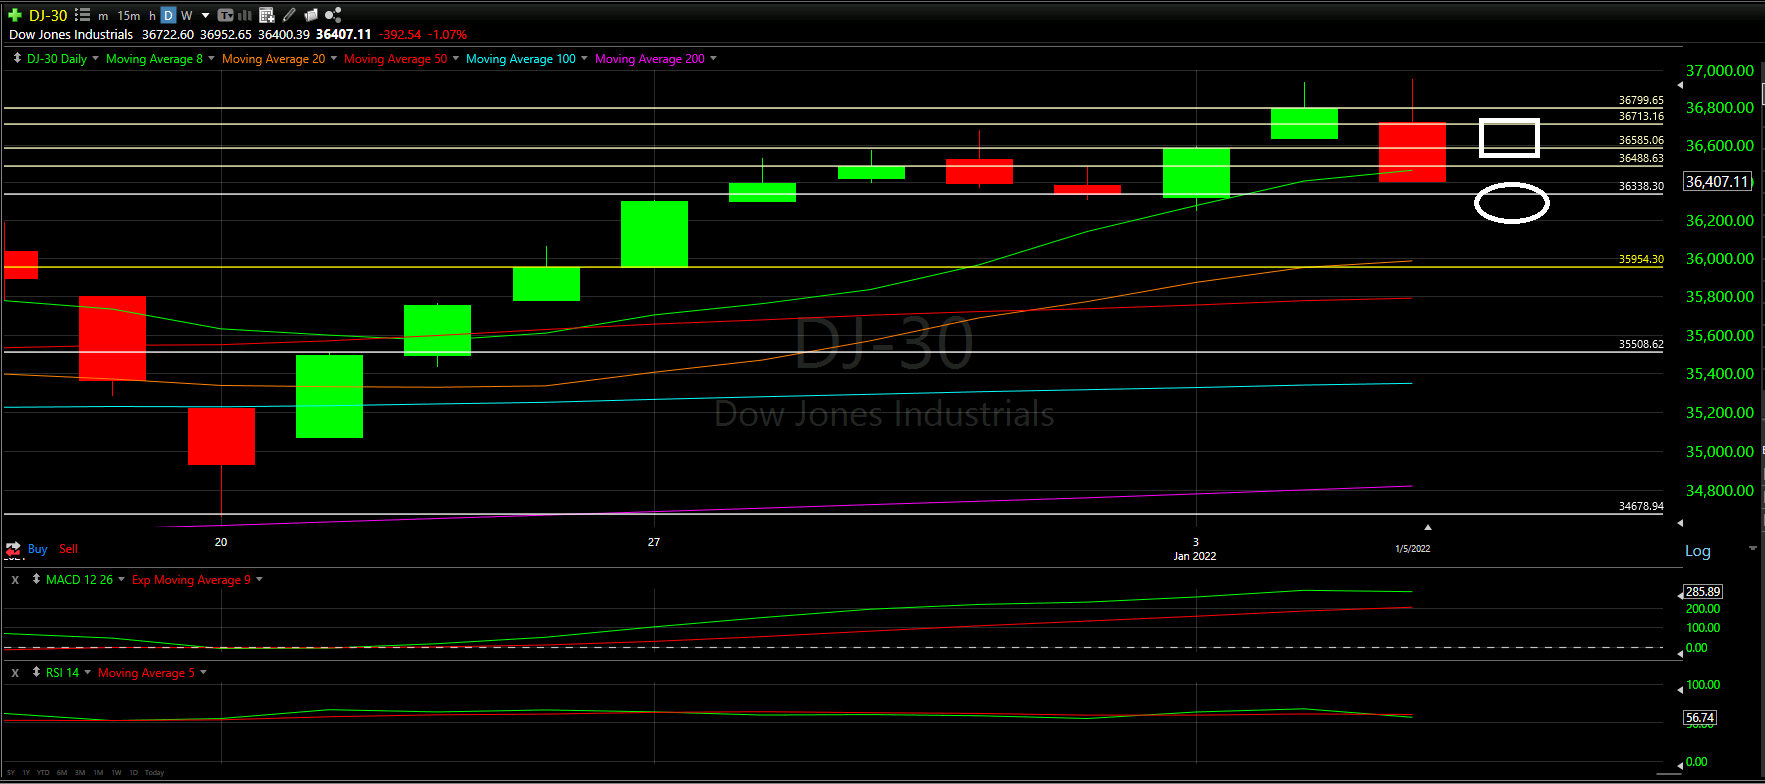The width and height of the screenshot is (1765, 784).
Task: Click the 34678.94 level label
Action: [x=1641, y=506]
